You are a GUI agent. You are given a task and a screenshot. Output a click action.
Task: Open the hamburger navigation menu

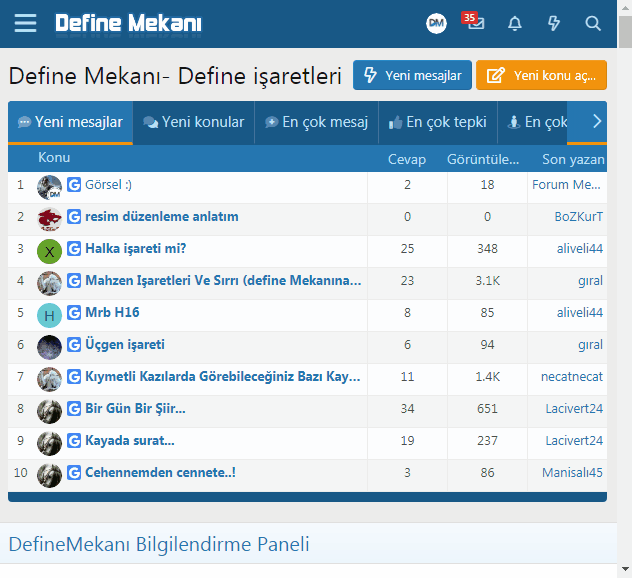point(25,23)
